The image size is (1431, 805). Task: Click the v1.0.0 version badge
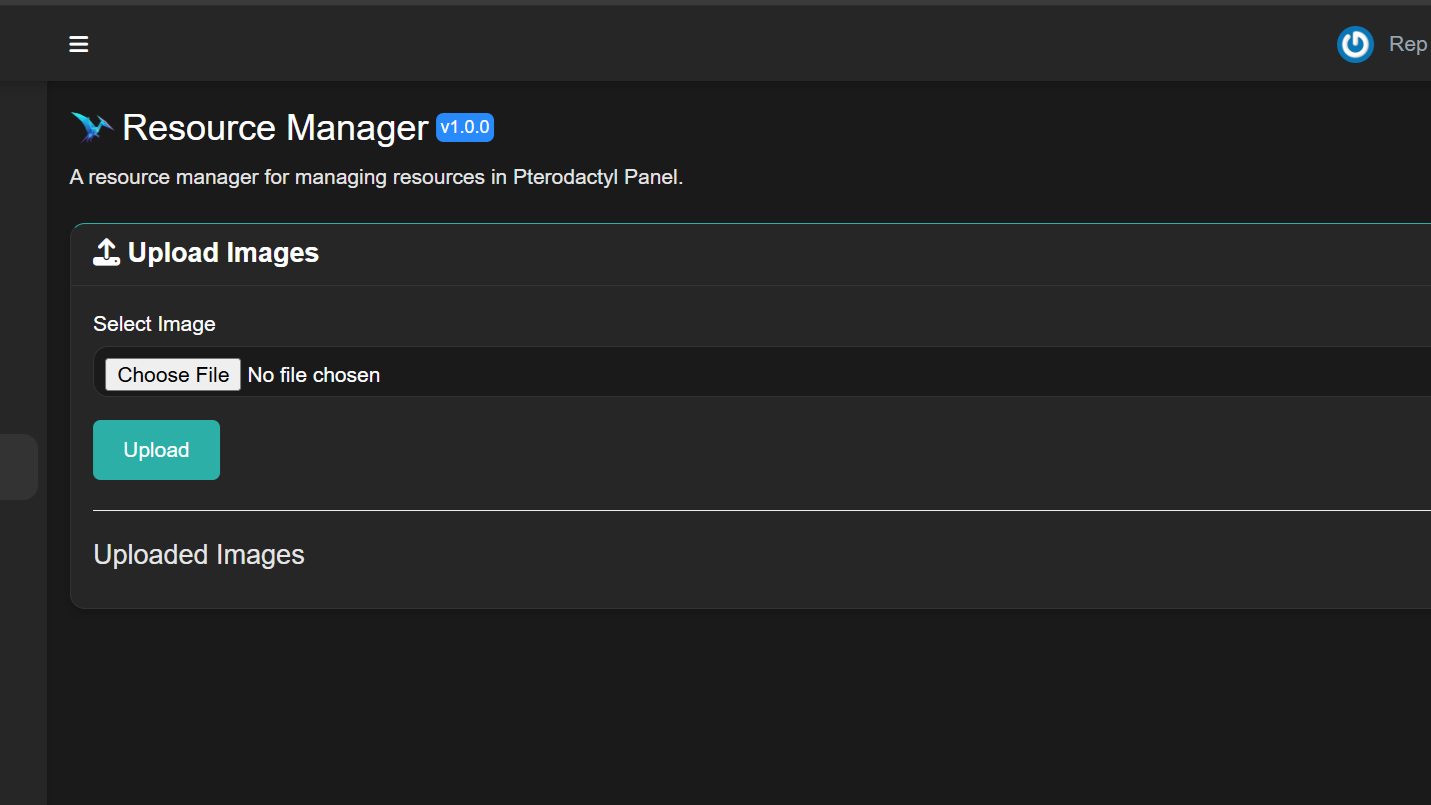click(465, 128)
